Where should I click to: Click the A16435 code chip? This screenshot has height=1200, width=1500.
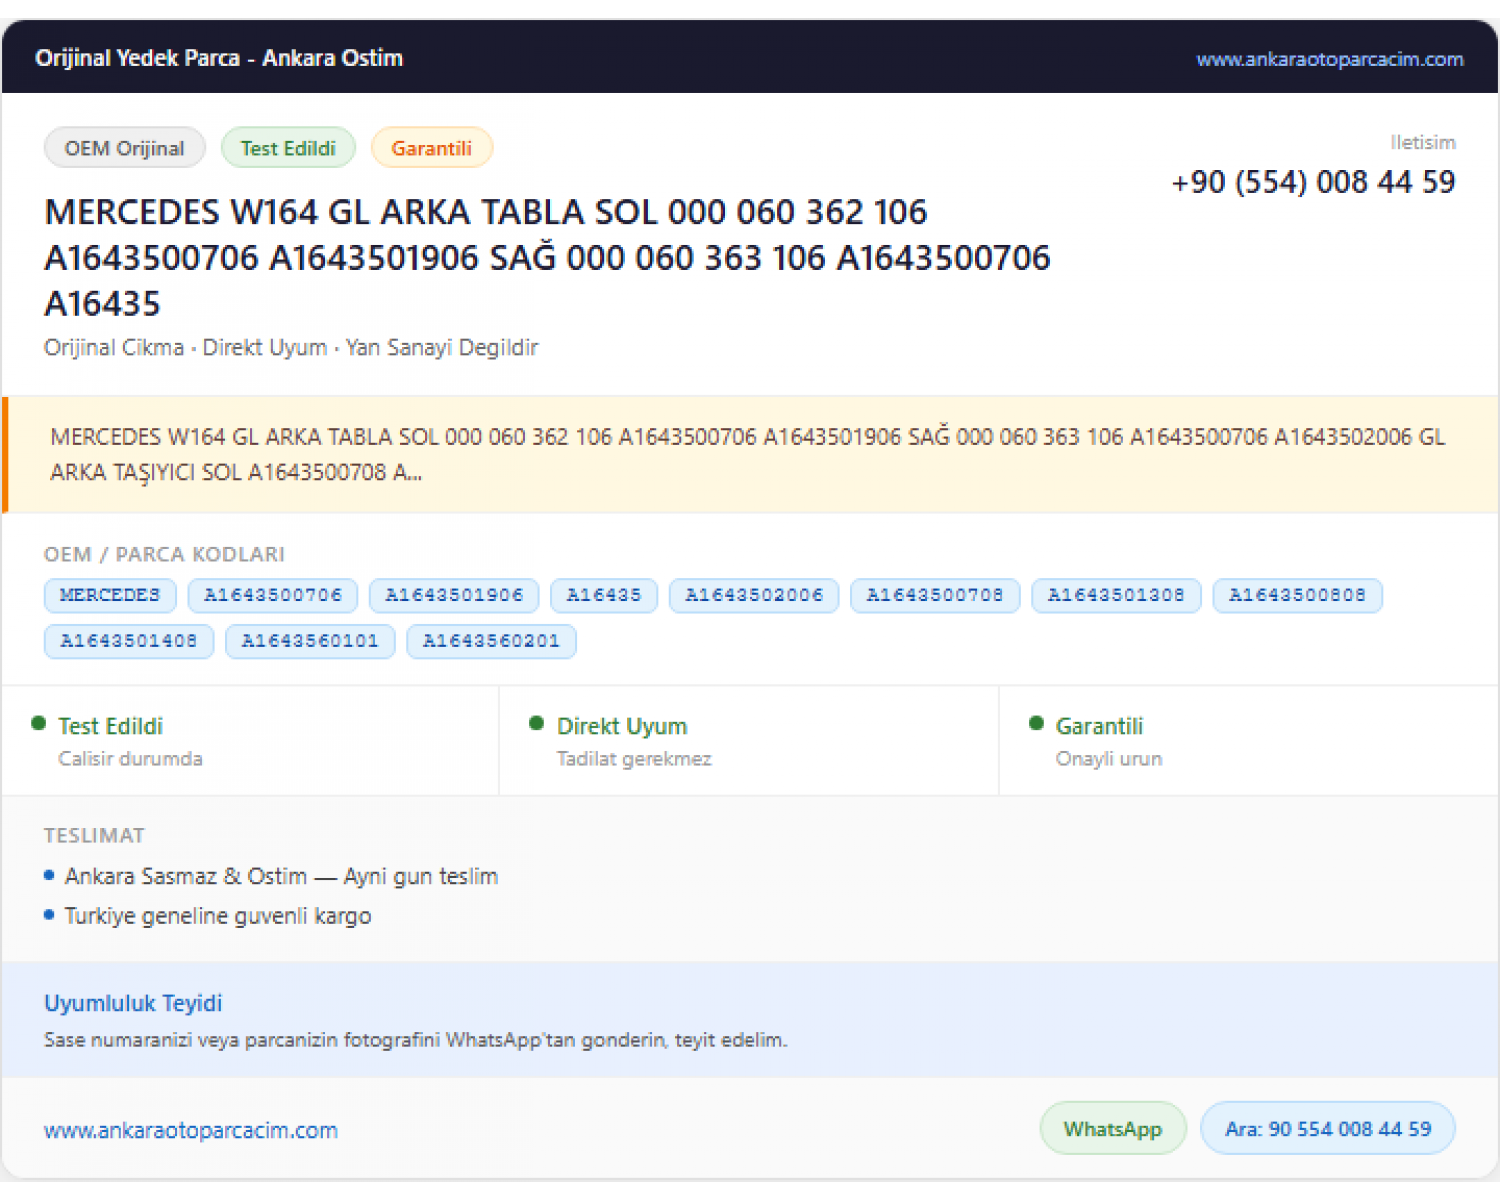click(x=604, y=595)
